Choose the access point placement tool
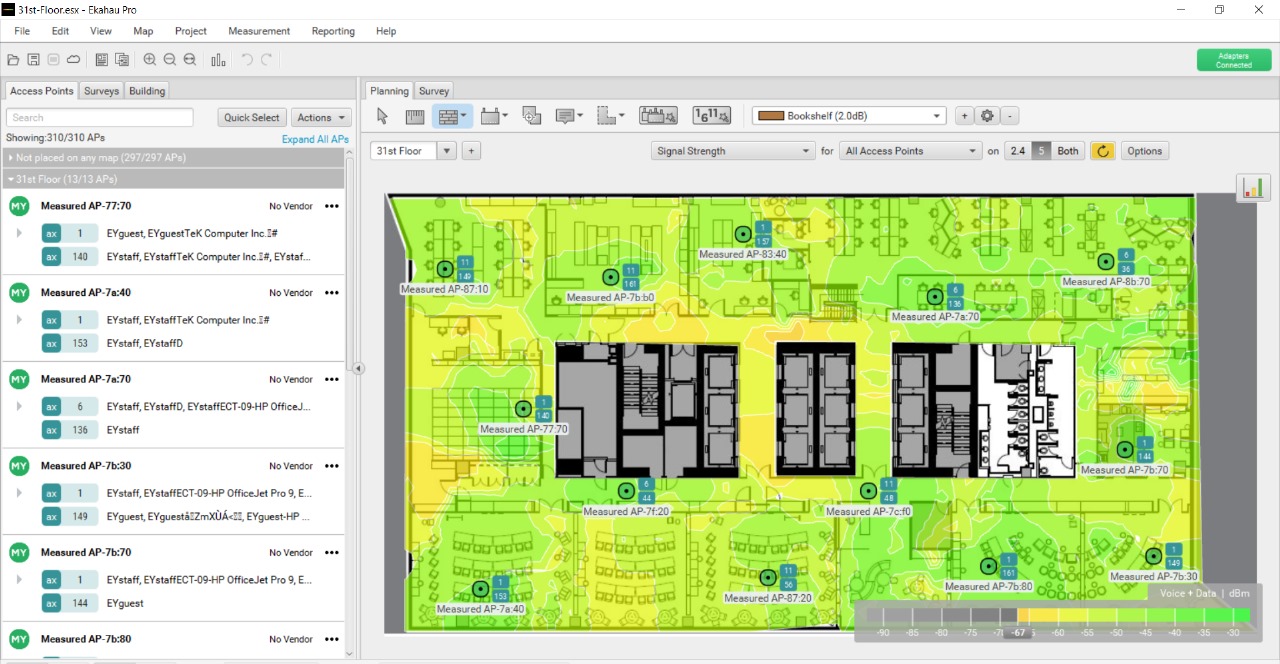This screenshot has width=1280, height=664. (x=494, y=116)
